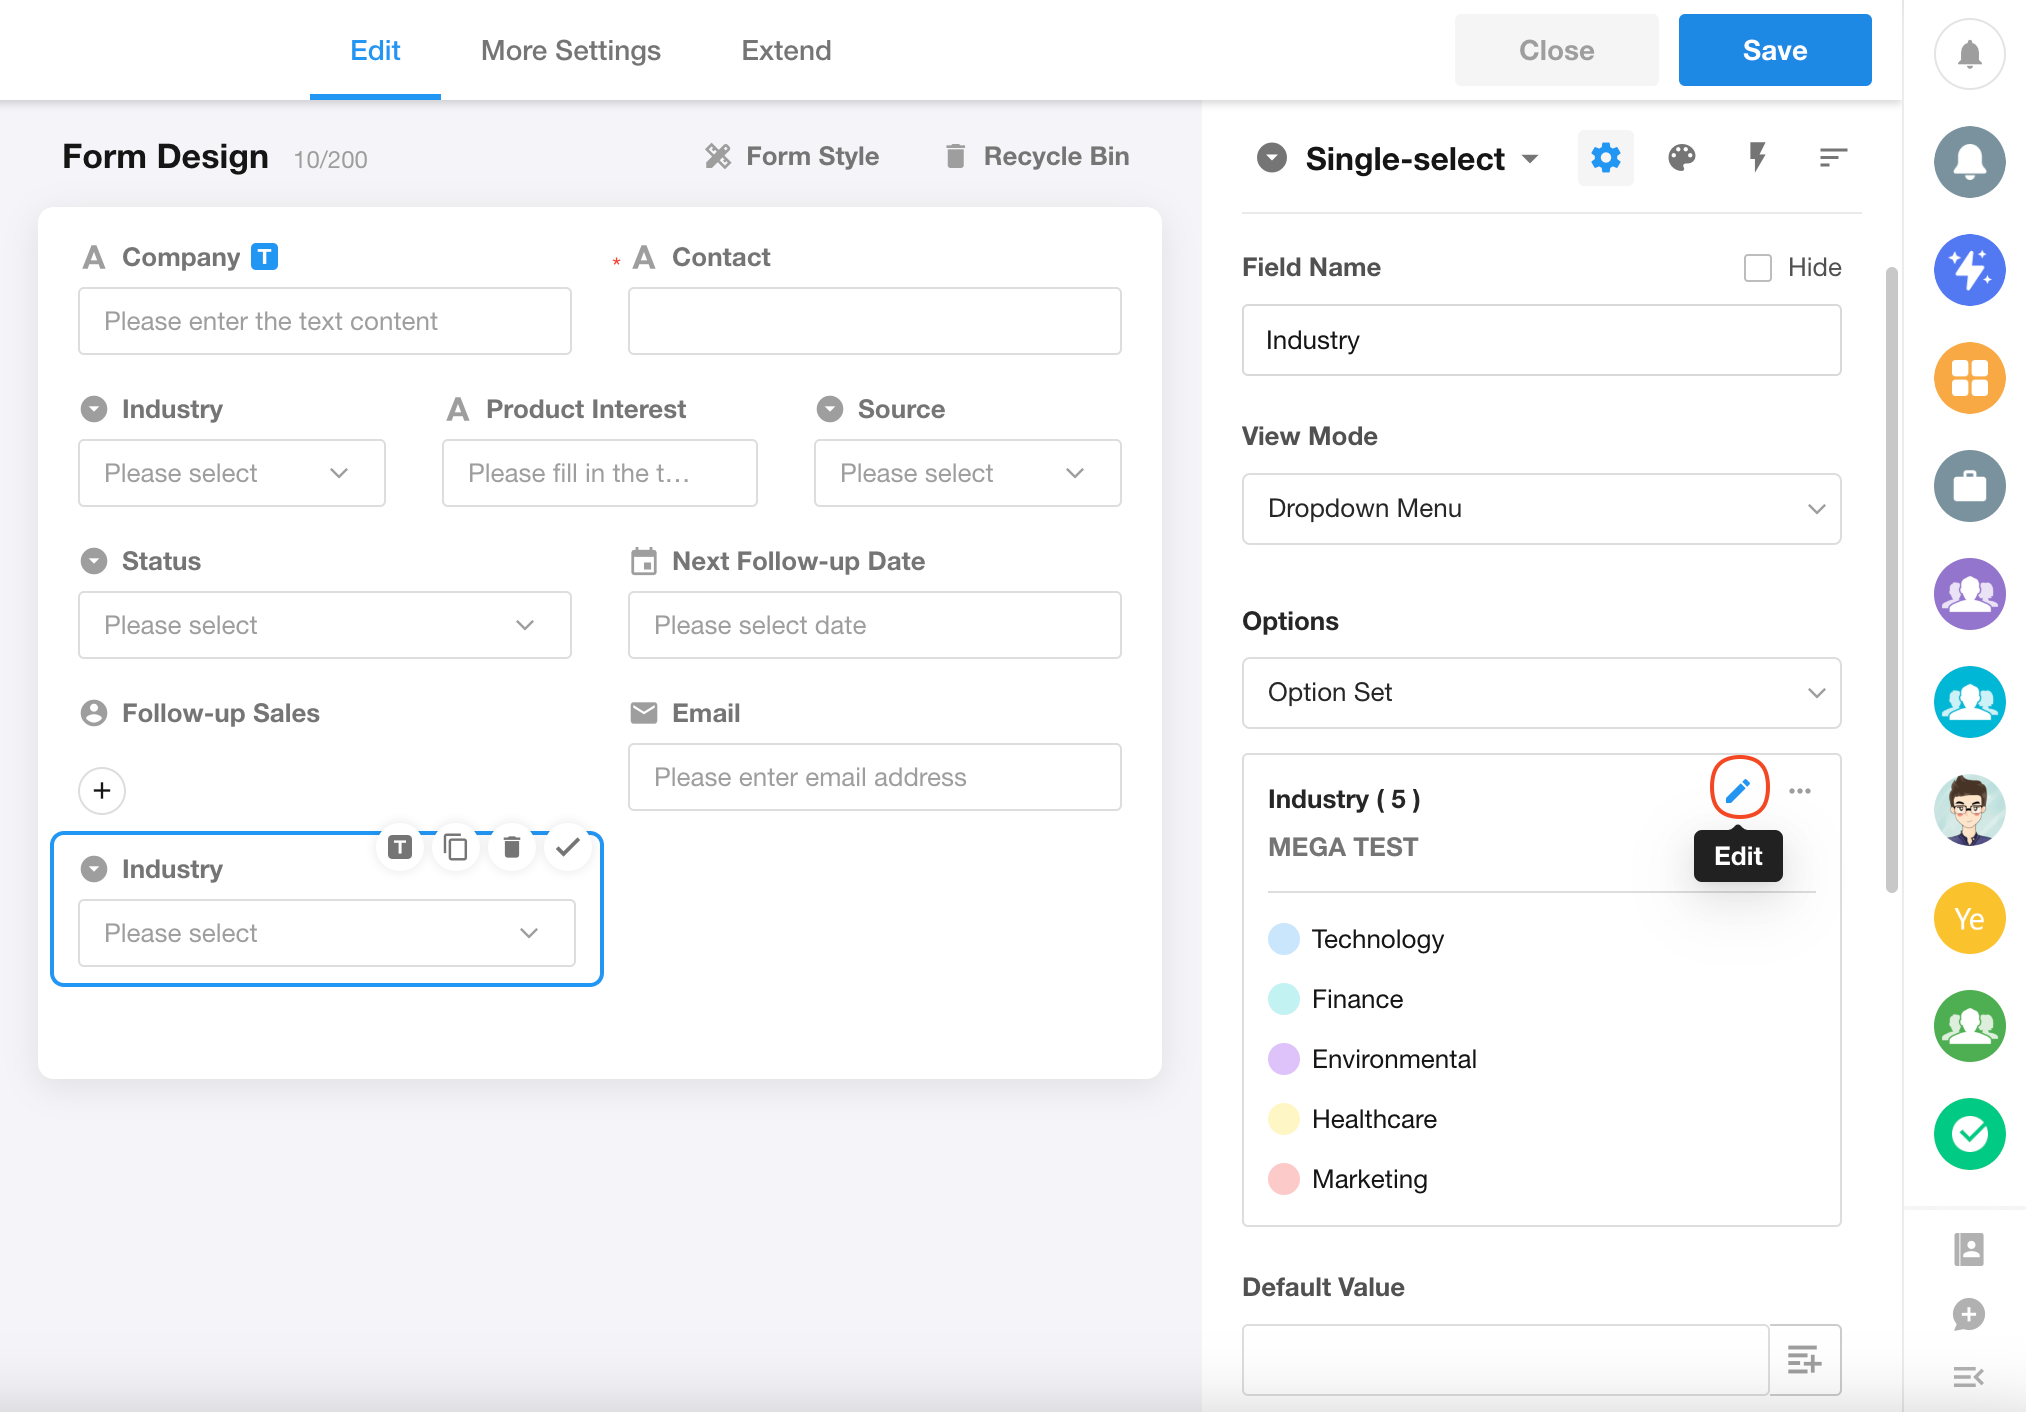Viewport: 2026px width, 1412px height.
Task: Click the pencil edit option set icon
Action: pos(1738,790)
